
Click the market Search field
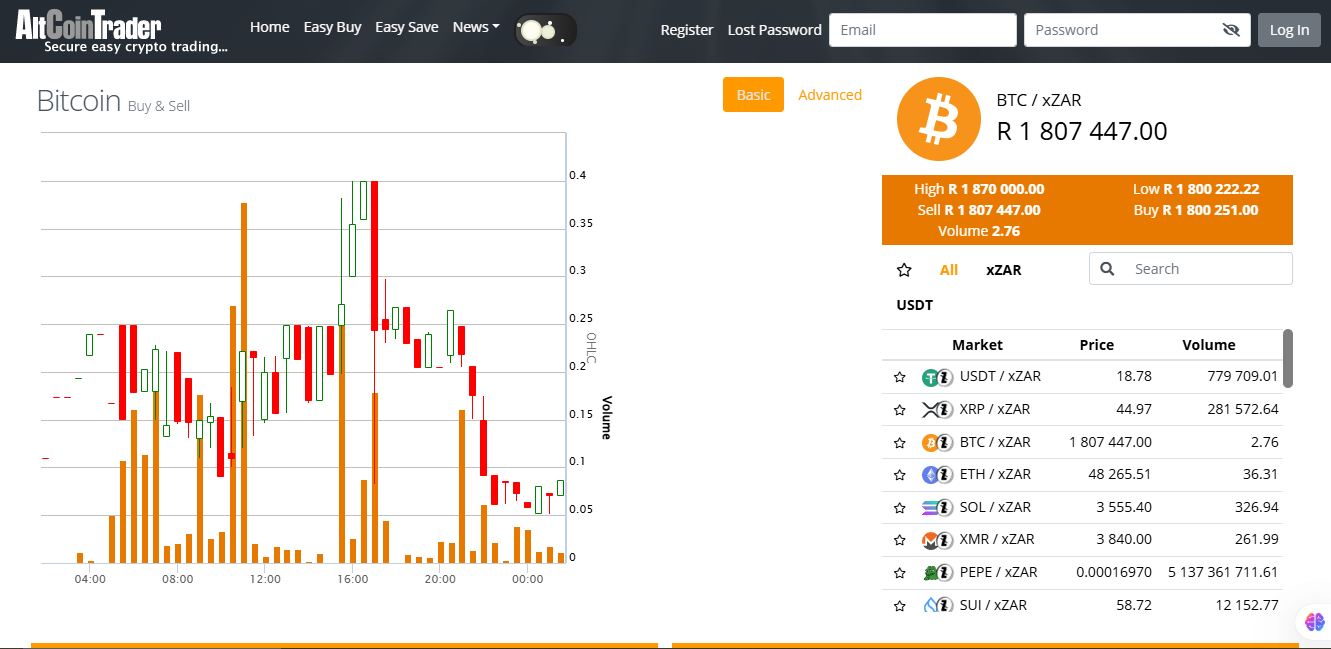pos(1190,269)
